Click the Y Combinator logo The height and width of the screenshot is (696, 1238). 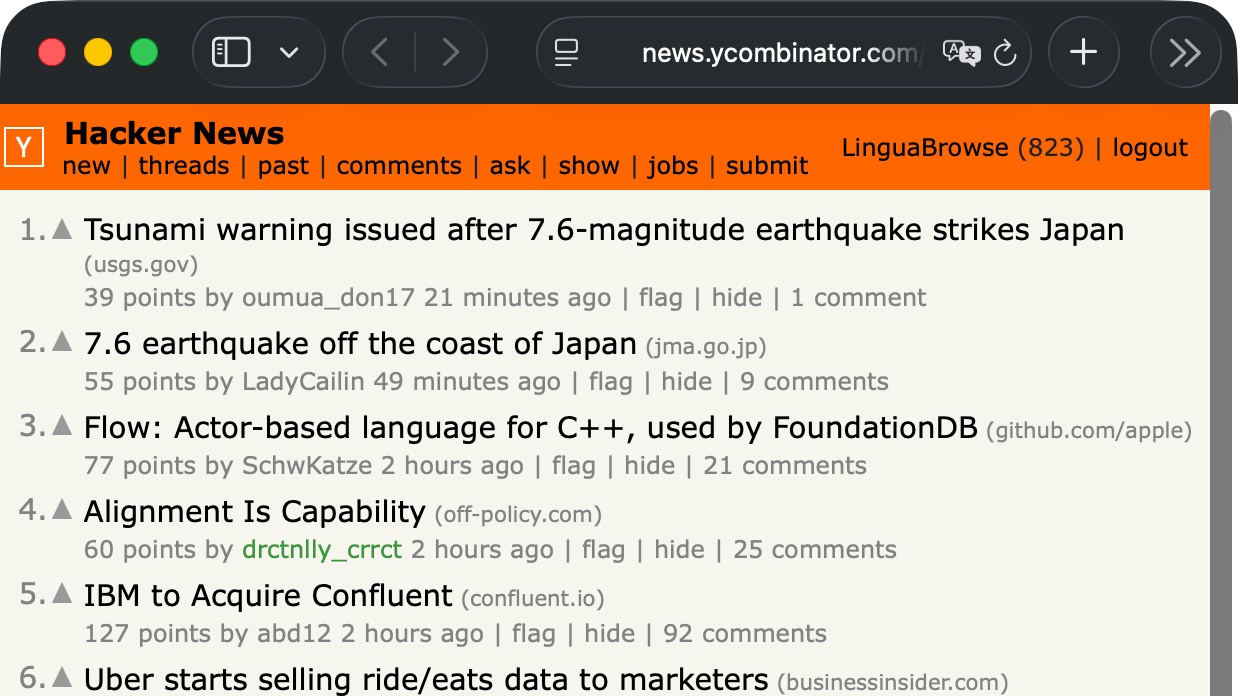24,148
